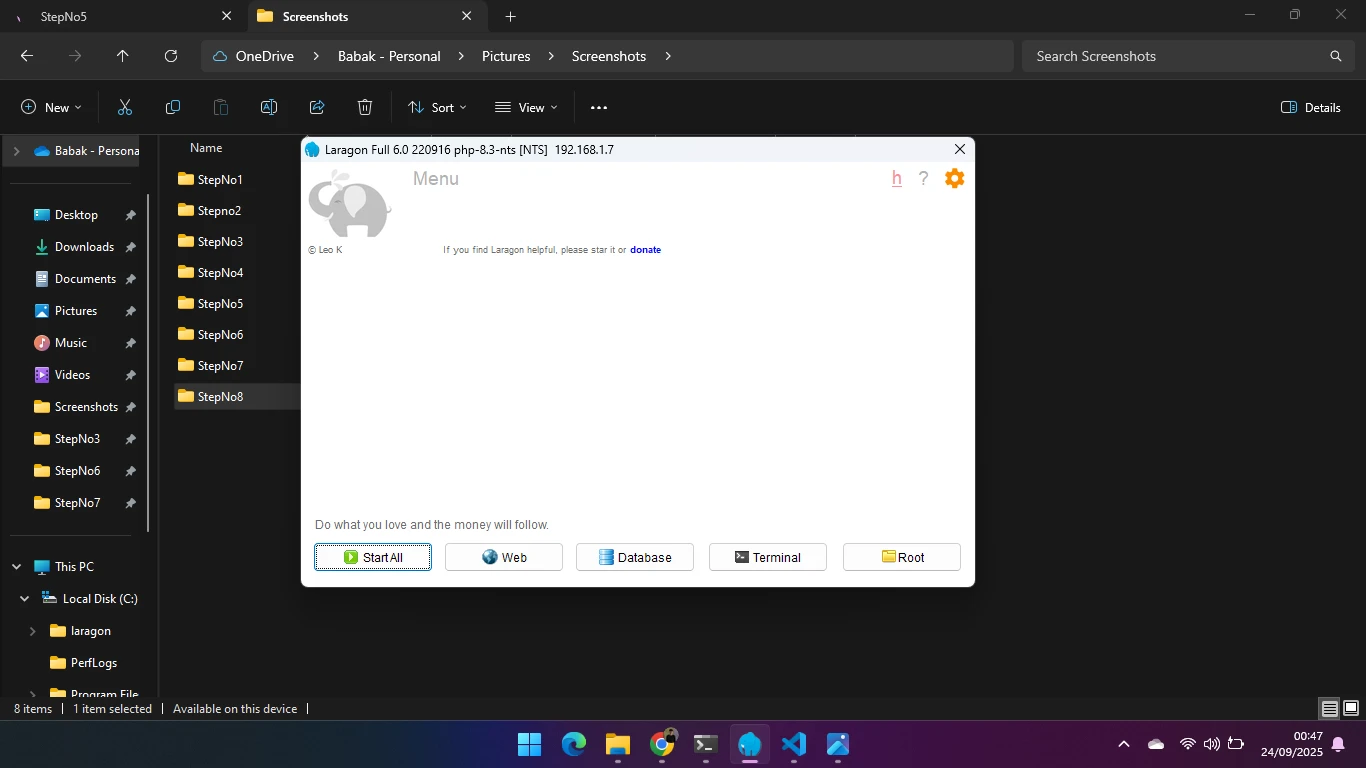Collapse the This PC tree node
Image resolution: width=1366 pixels, height=768 pixels.
coord(17,567)
